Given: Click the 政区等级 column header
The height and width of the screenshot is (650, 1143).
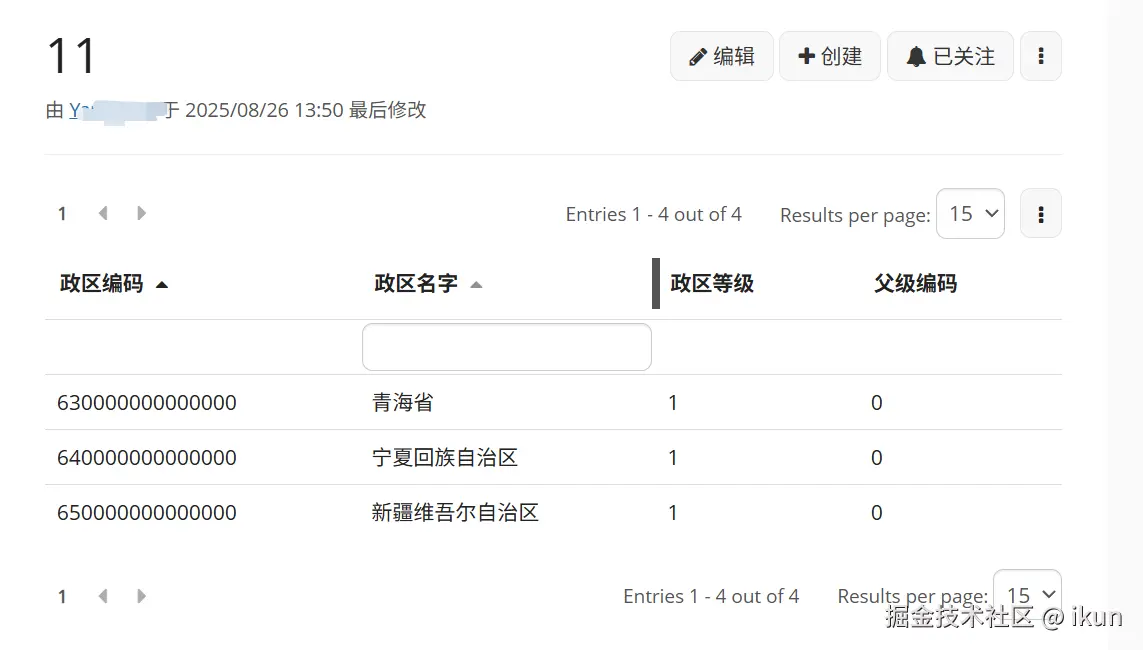Looking at the screenshot, I should point(711,284).
